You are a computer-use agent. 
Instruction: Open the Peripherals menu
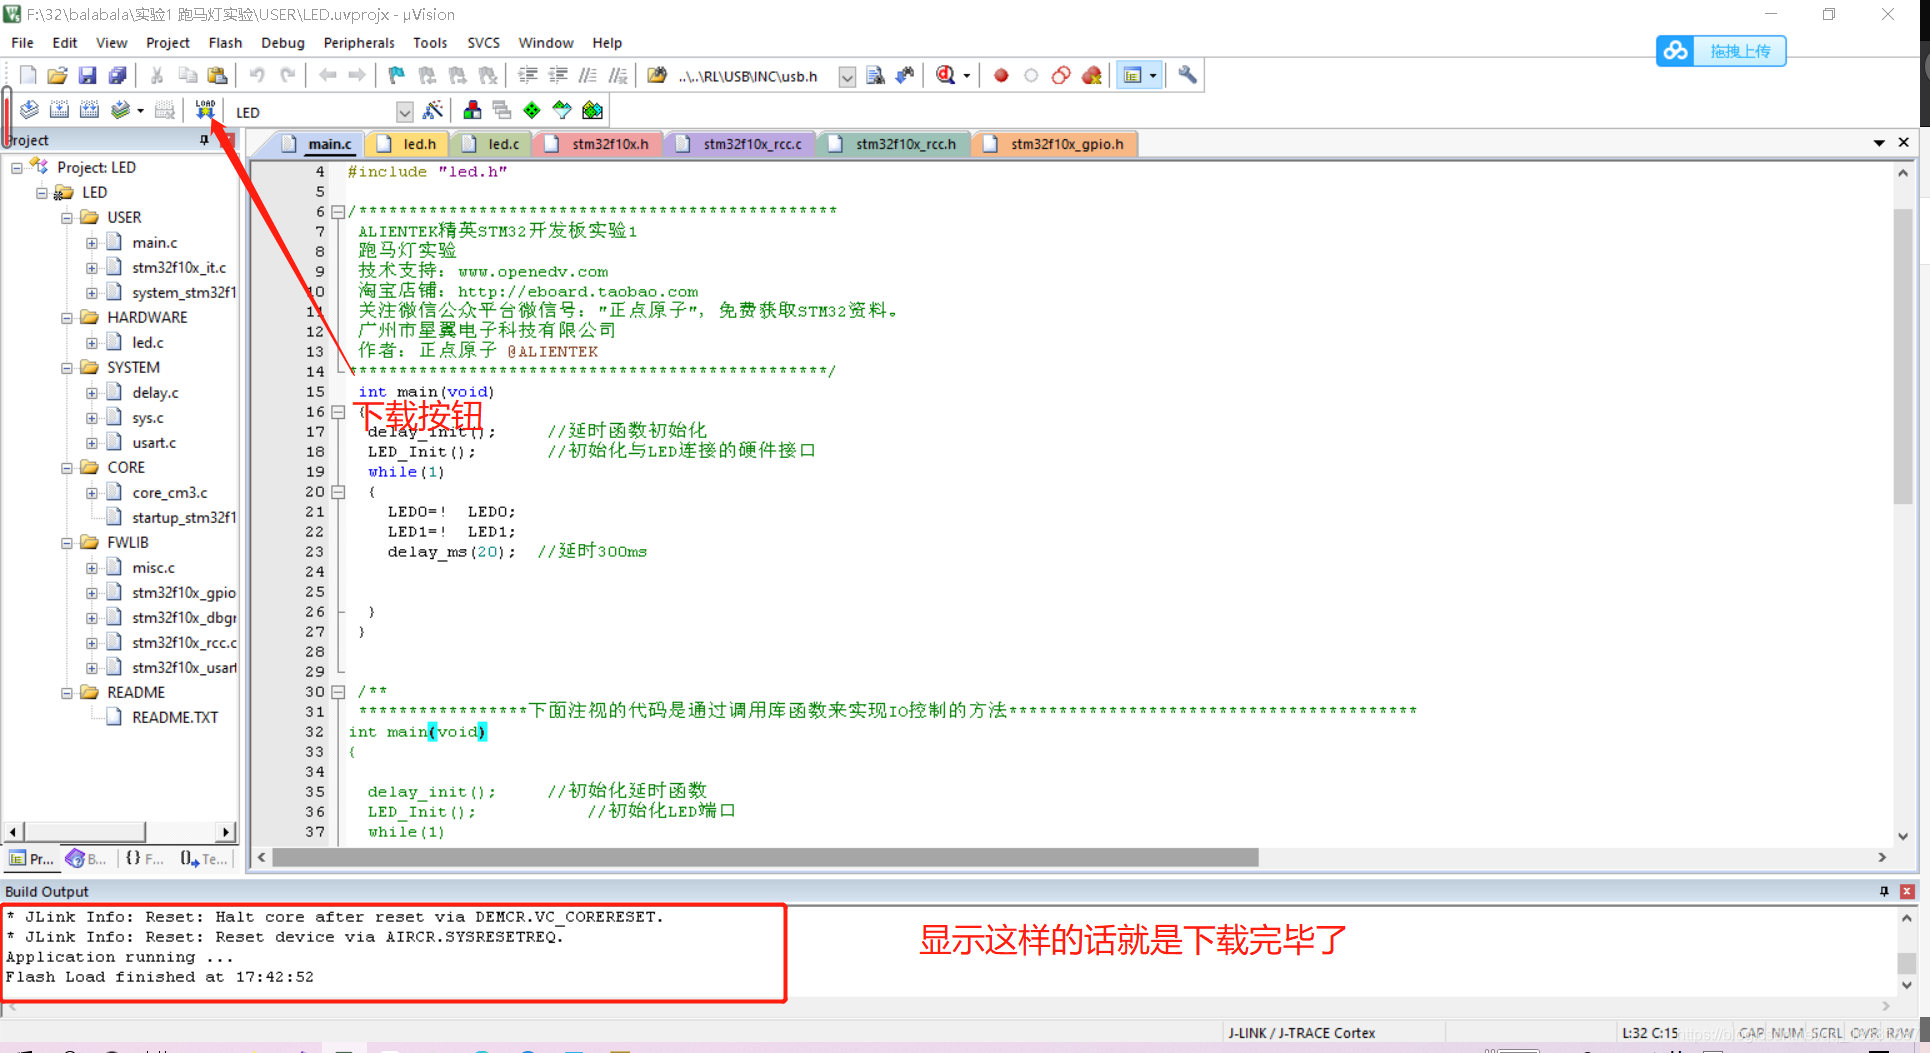[359, 43]
